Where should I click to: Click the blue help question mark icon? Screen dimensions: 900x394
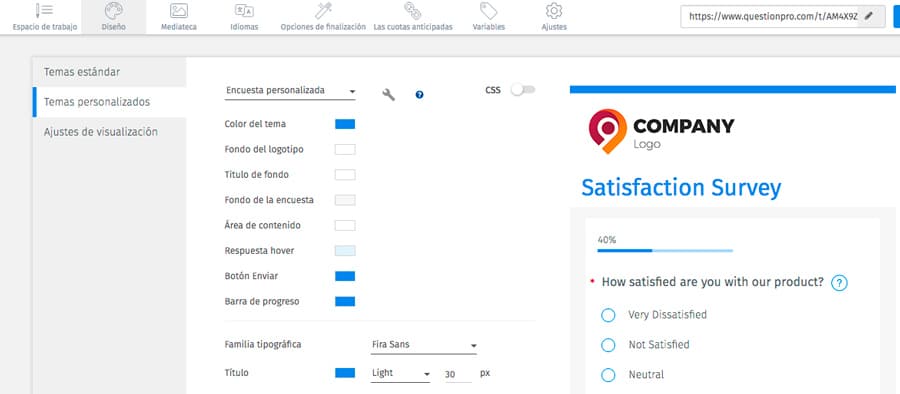420,95
